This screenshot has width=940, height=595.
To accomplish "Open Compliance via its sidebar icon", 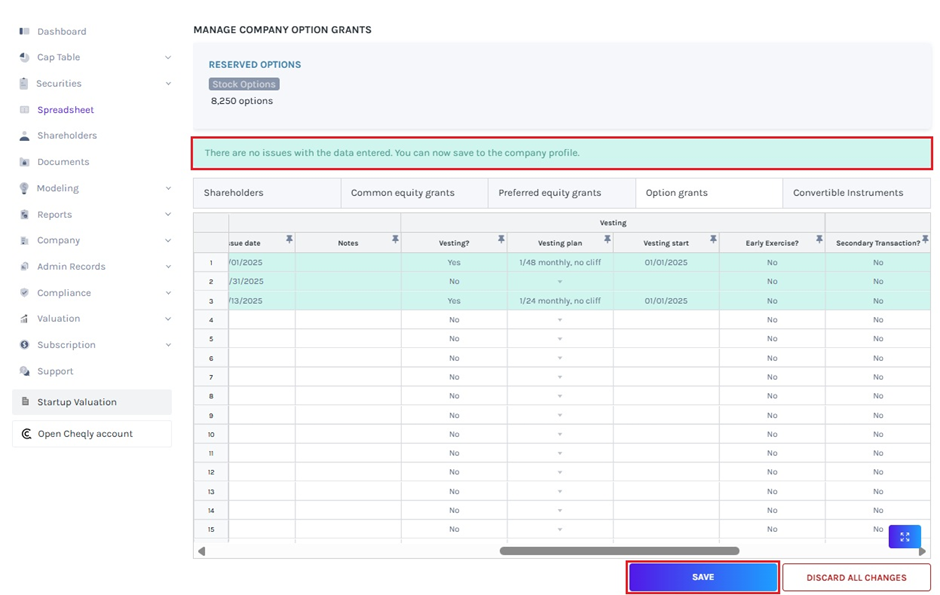I will click(24, 292).
